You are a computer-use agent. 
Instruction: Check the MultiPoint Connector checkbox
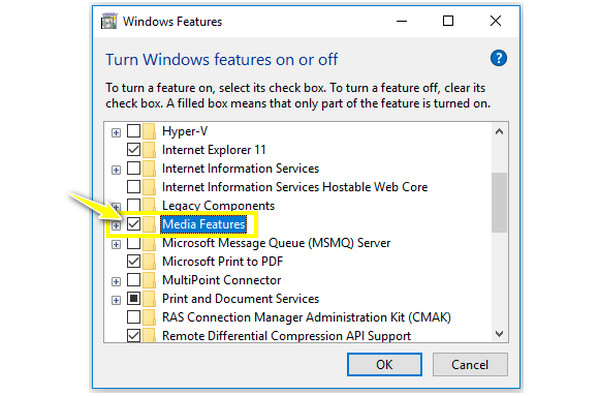[x=134, y=280]
